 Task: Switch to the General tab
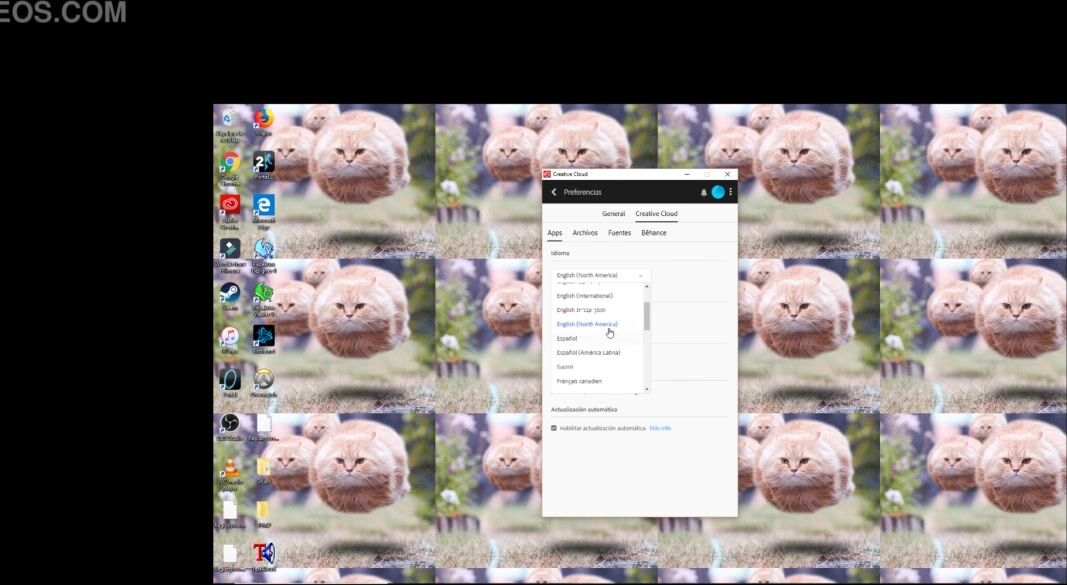click(613, 213)
